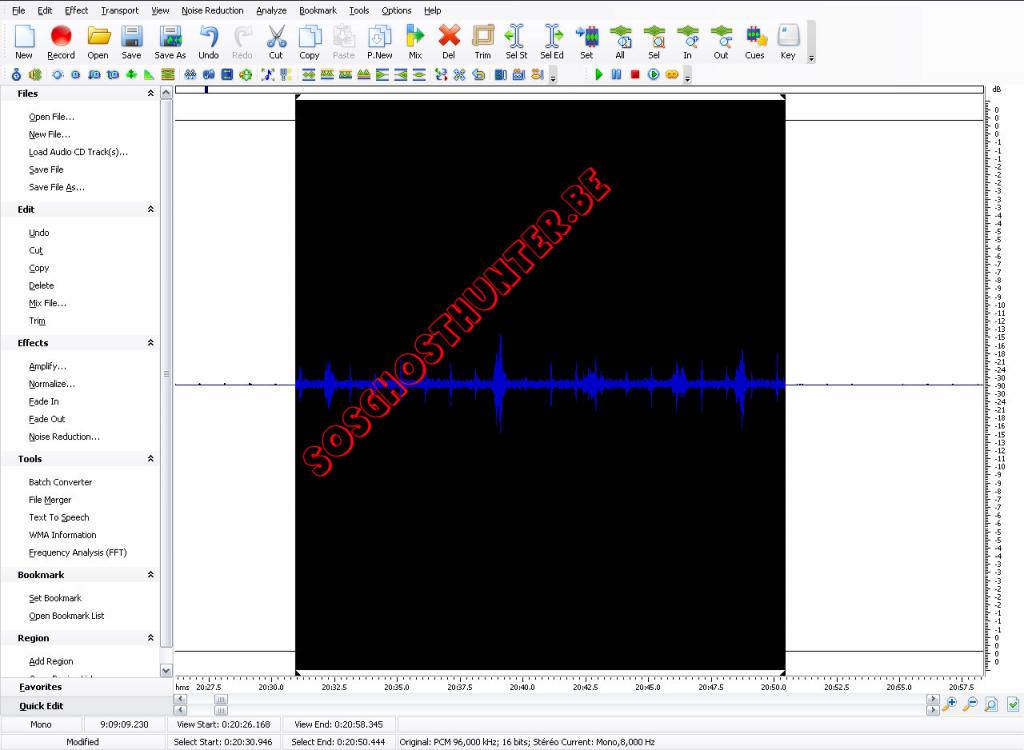Click the 'Select End: 0:20:50.444' status field
The width and height of the screenshot is (1024, 750).
click(x=338, y=742)
